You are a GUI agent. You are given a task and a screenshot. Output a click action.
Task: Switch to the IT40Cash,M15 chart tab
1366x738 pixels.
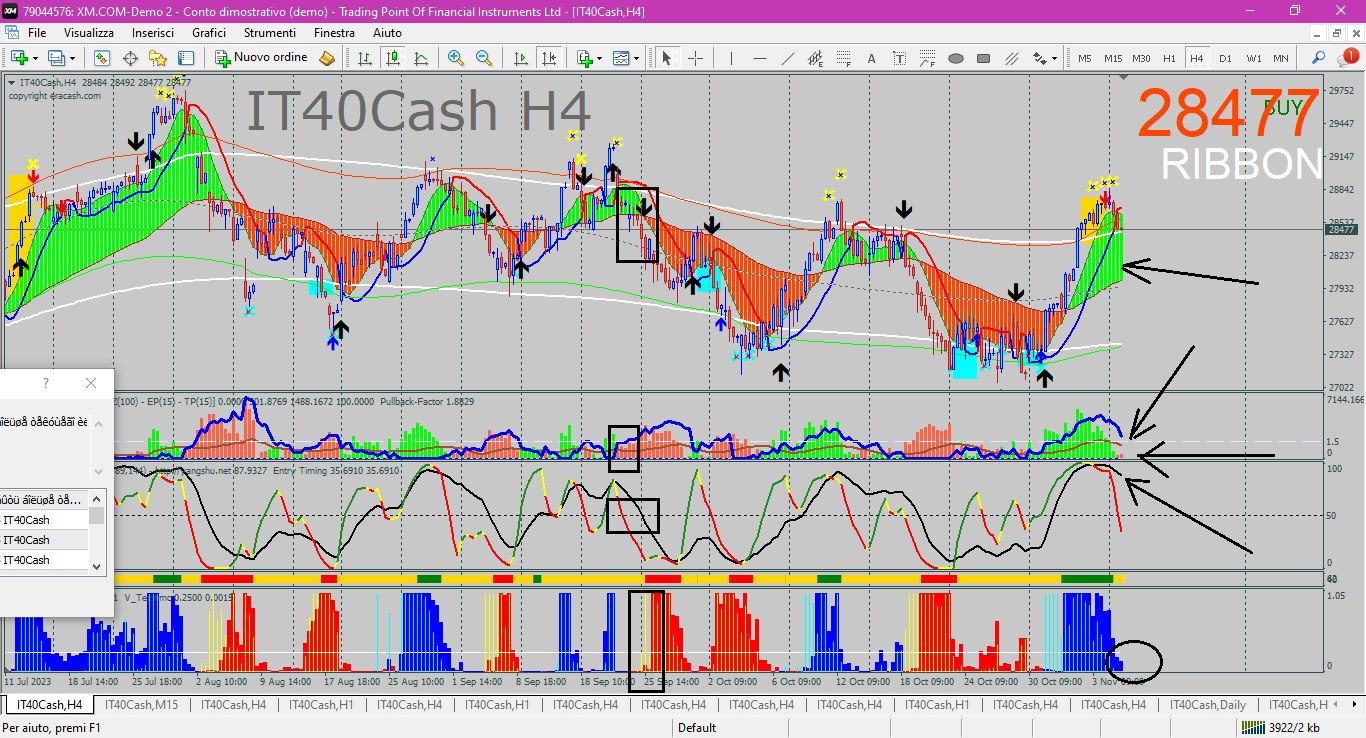coord(140,705)
